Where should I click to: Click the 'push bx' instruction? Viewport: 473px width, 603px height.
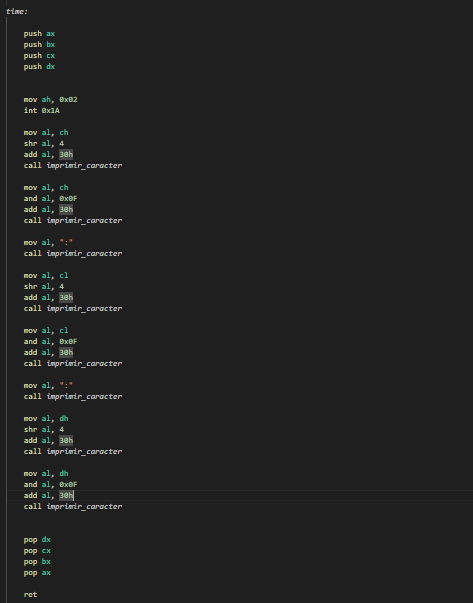(x=39, y=45)
